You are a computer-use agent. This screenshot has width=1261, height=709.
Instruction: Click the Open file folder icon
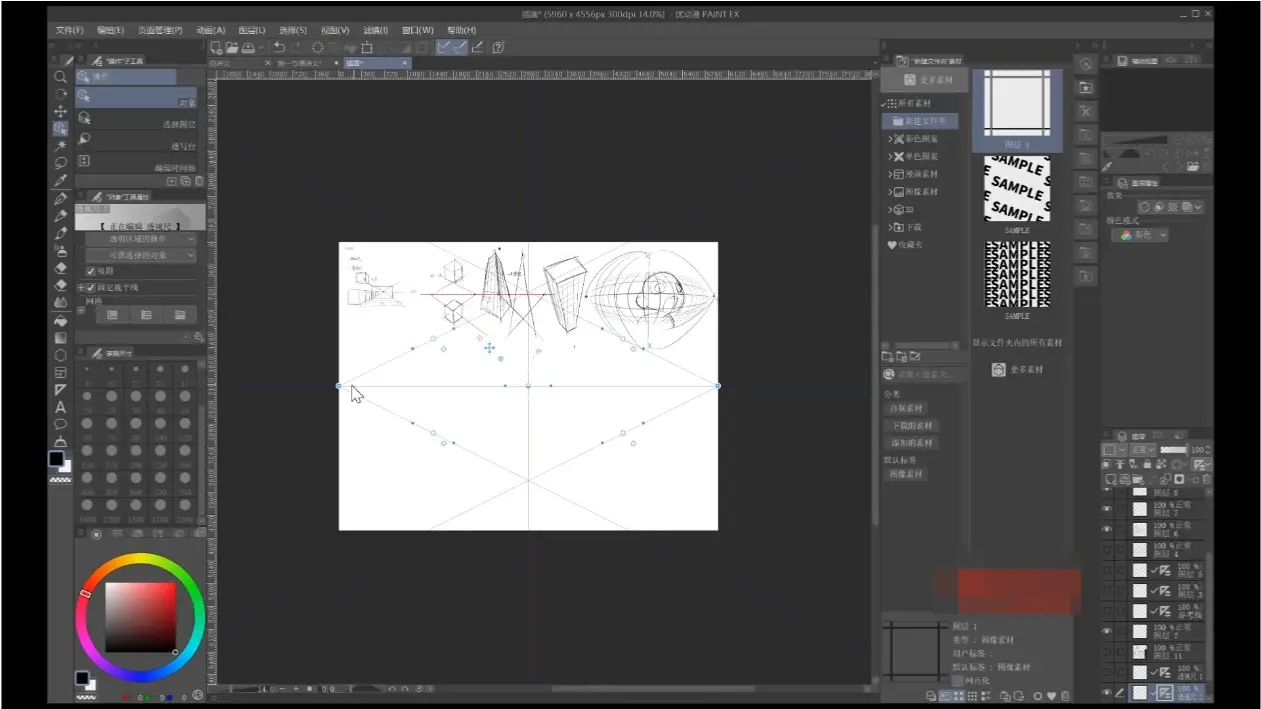tap(232, 47)
